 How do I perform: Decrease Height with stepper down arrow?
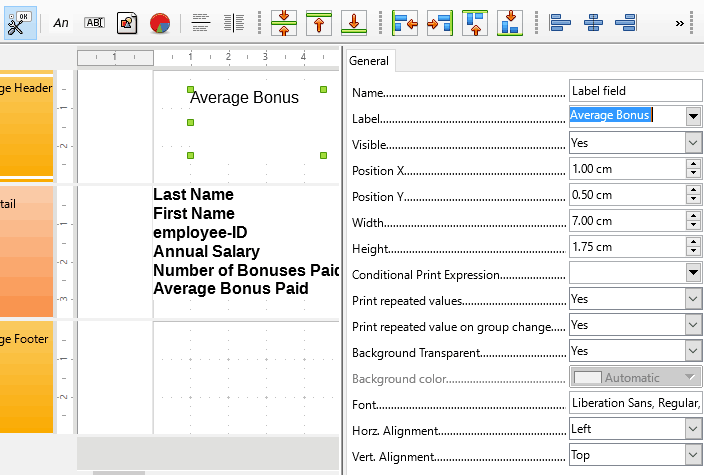click(x=694, y=252)
